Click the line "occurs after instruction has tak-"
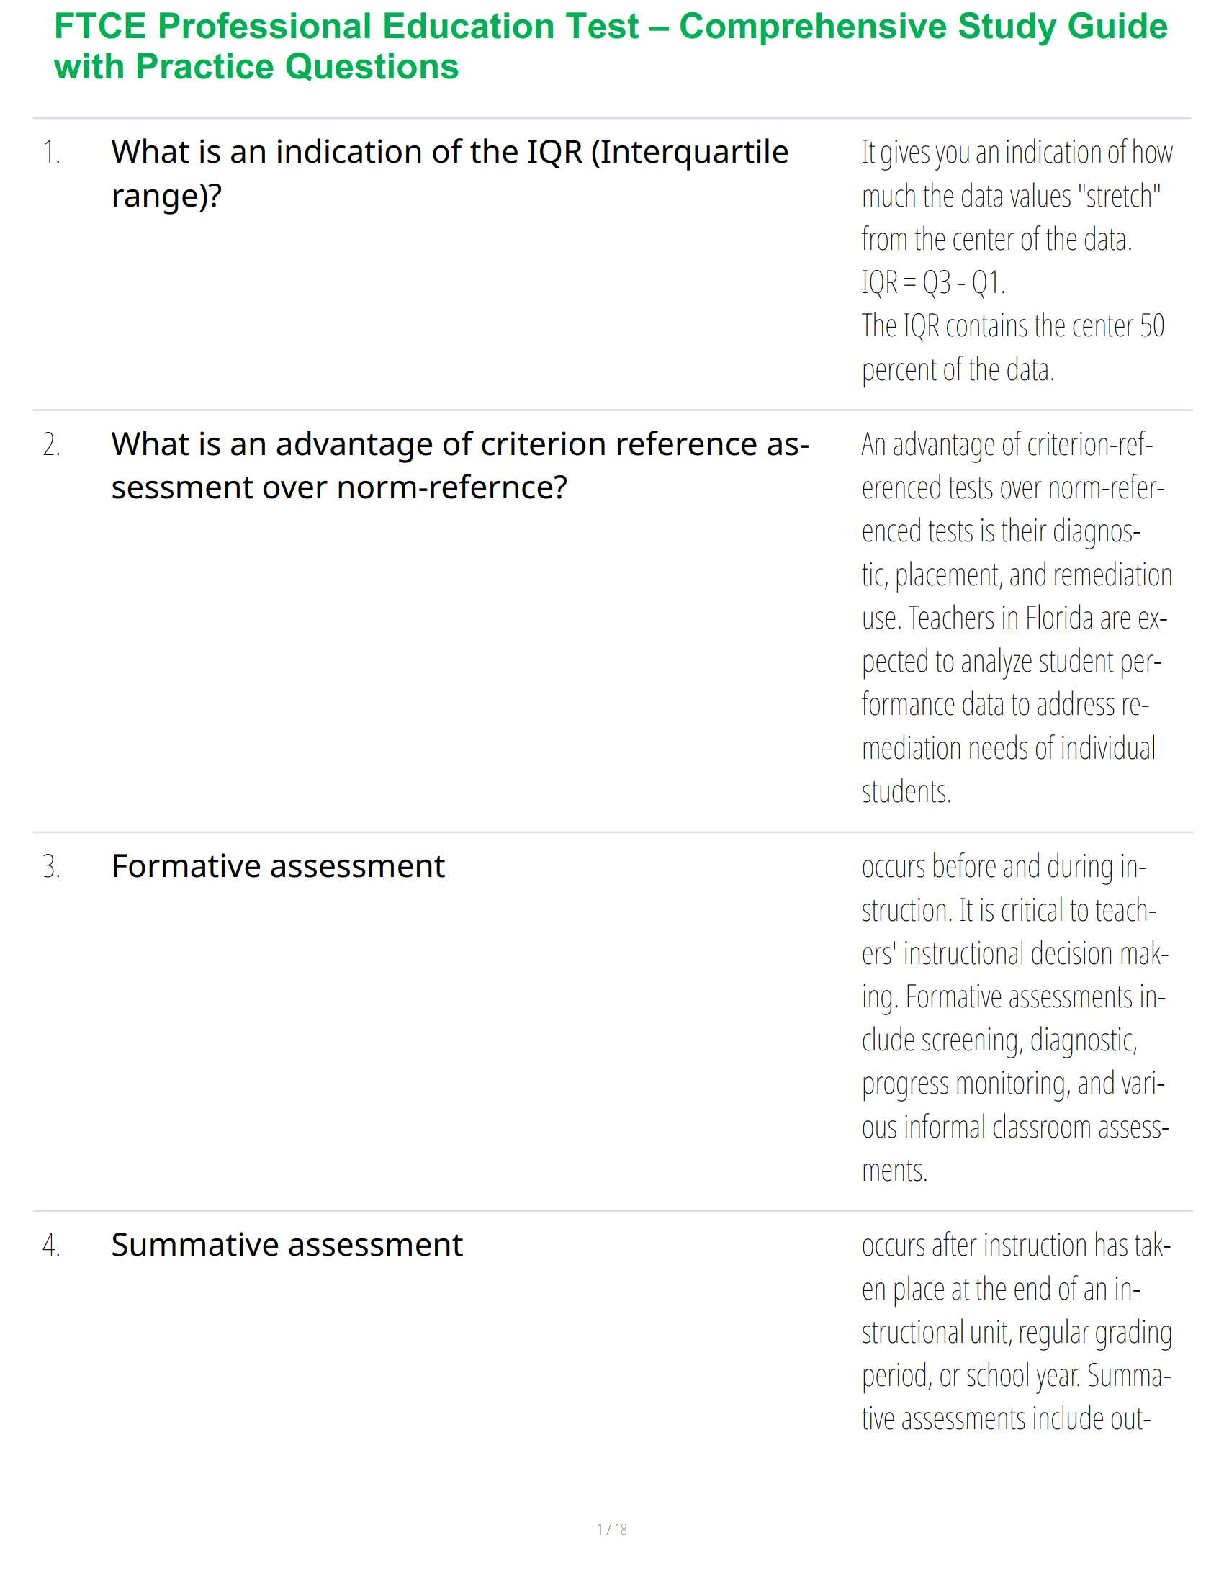This screenshot has width=1224, height=1584. click(1015, 1246)
